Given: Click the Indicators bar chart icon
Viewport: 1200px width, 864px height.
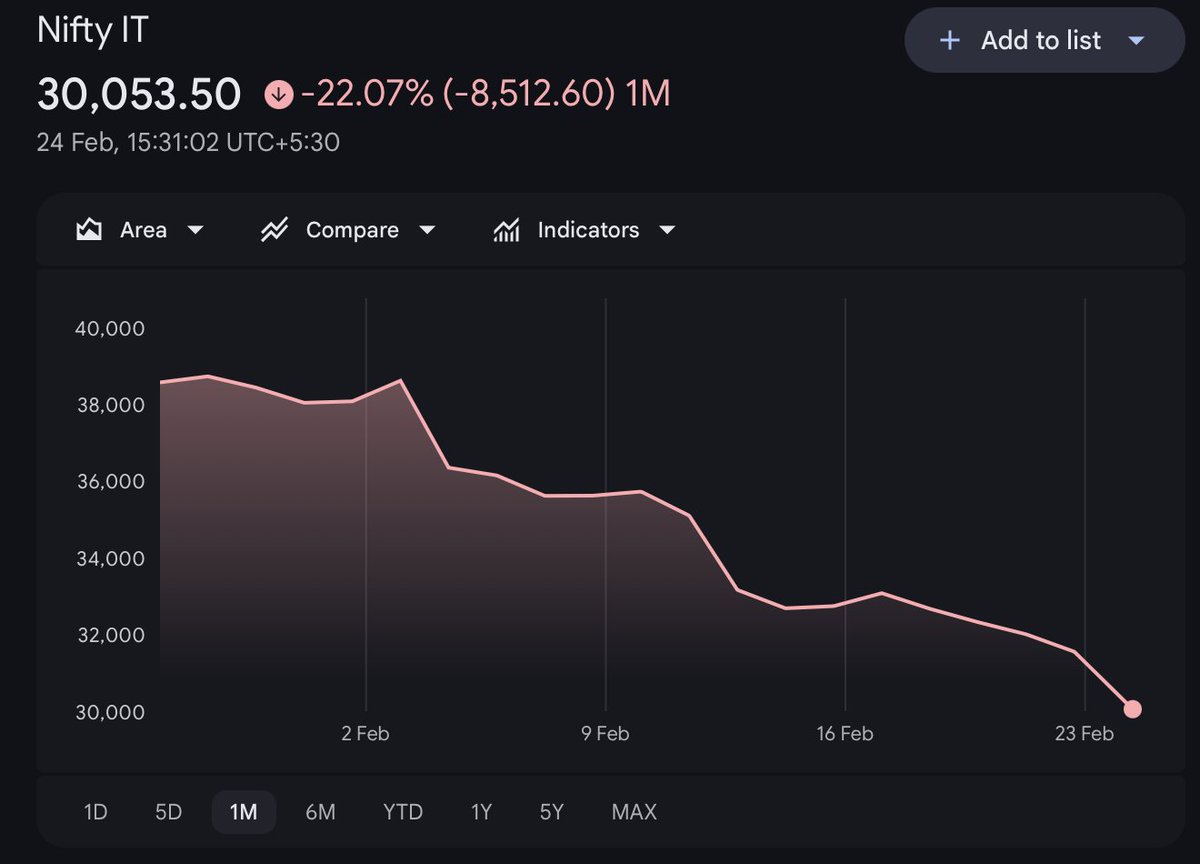Looking at the screenshot, I should [x=506, y=230].
